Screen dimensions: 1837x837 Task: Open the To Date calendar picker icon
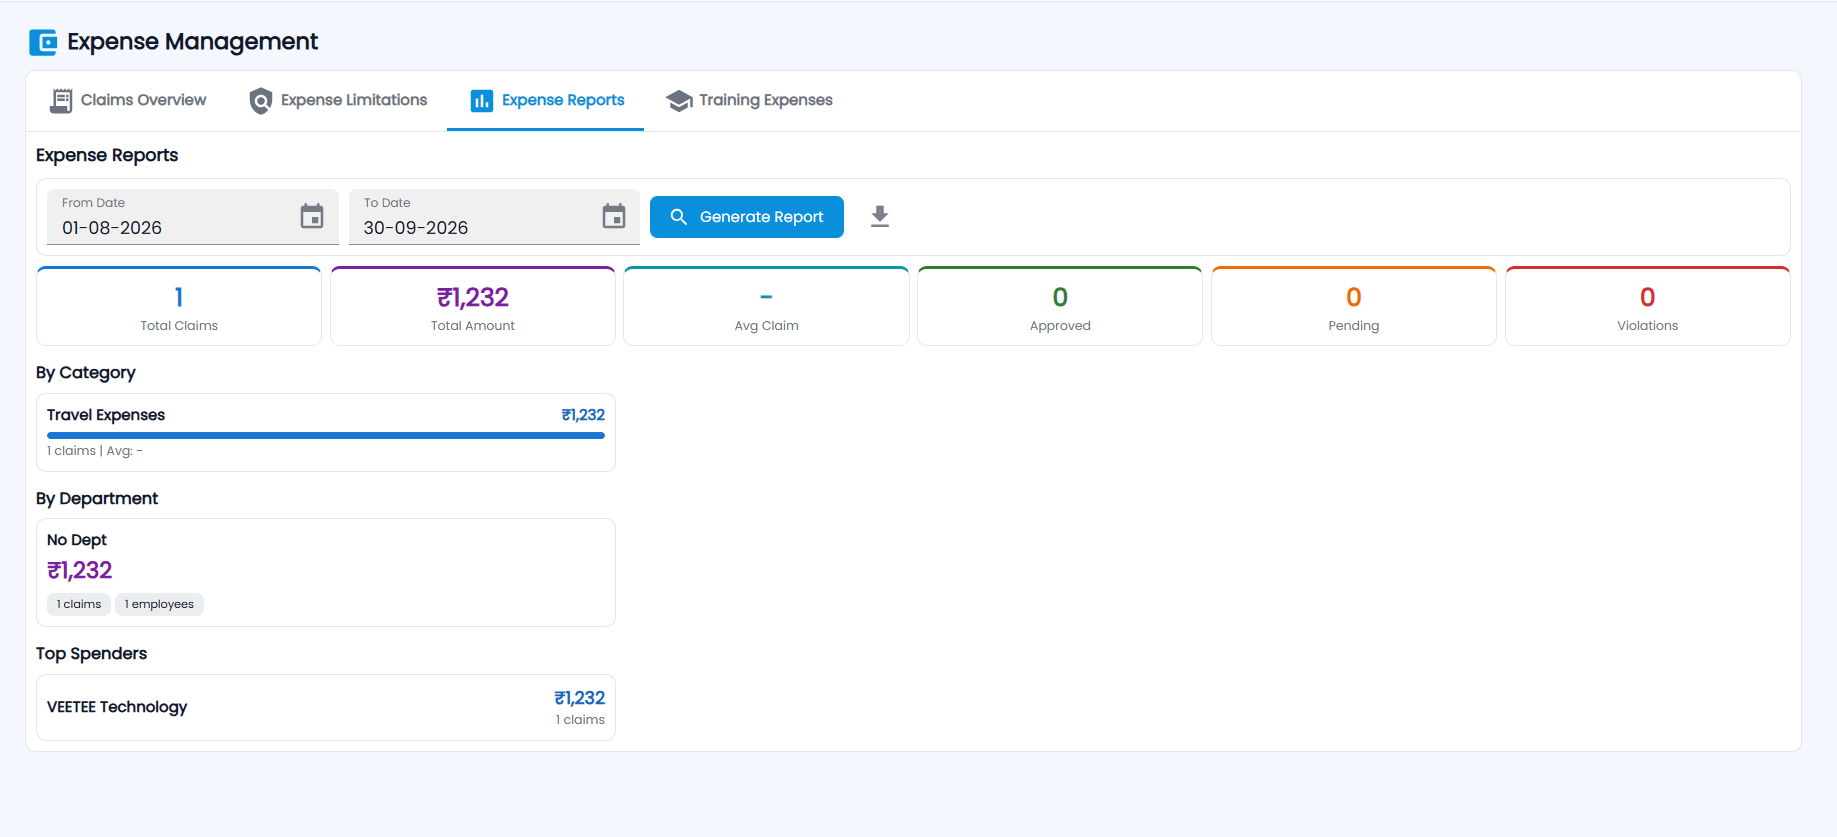tap(614, 216)
